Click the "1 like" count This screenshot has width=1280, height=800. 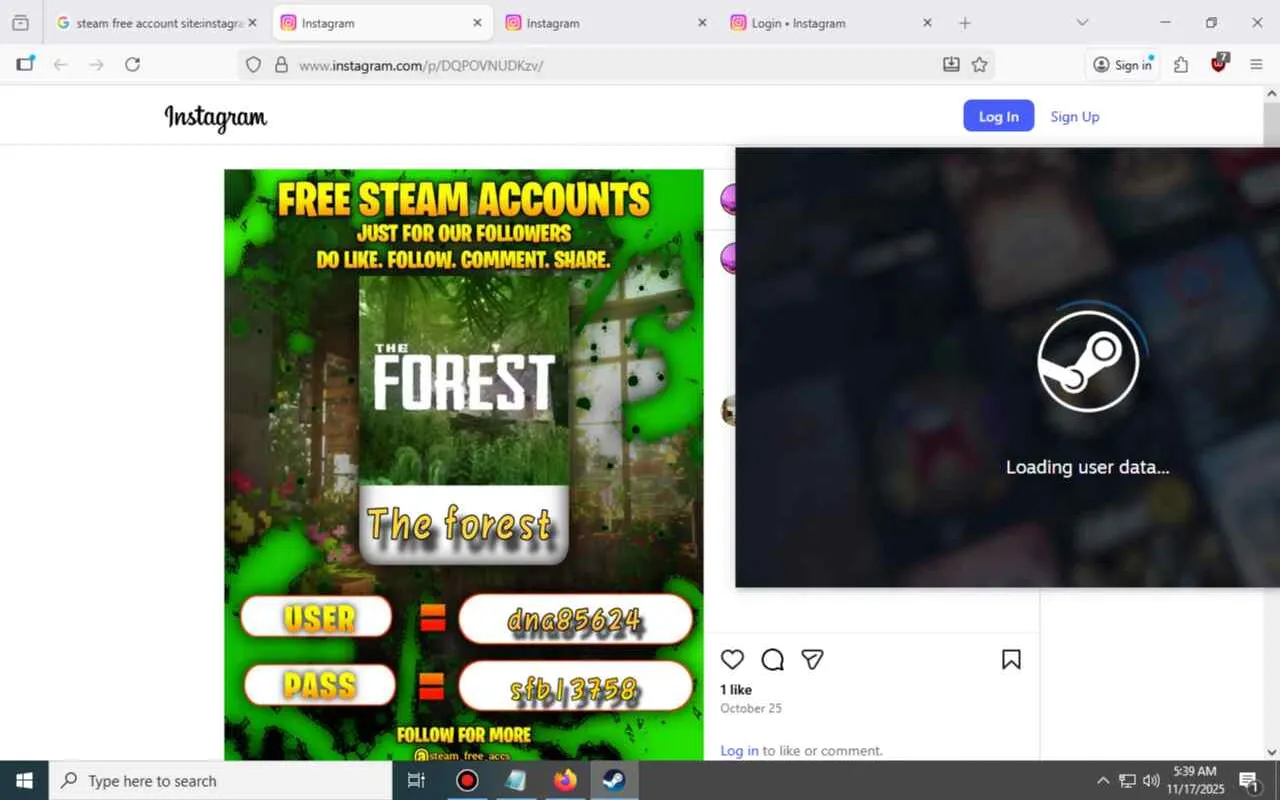pos(736,690)
